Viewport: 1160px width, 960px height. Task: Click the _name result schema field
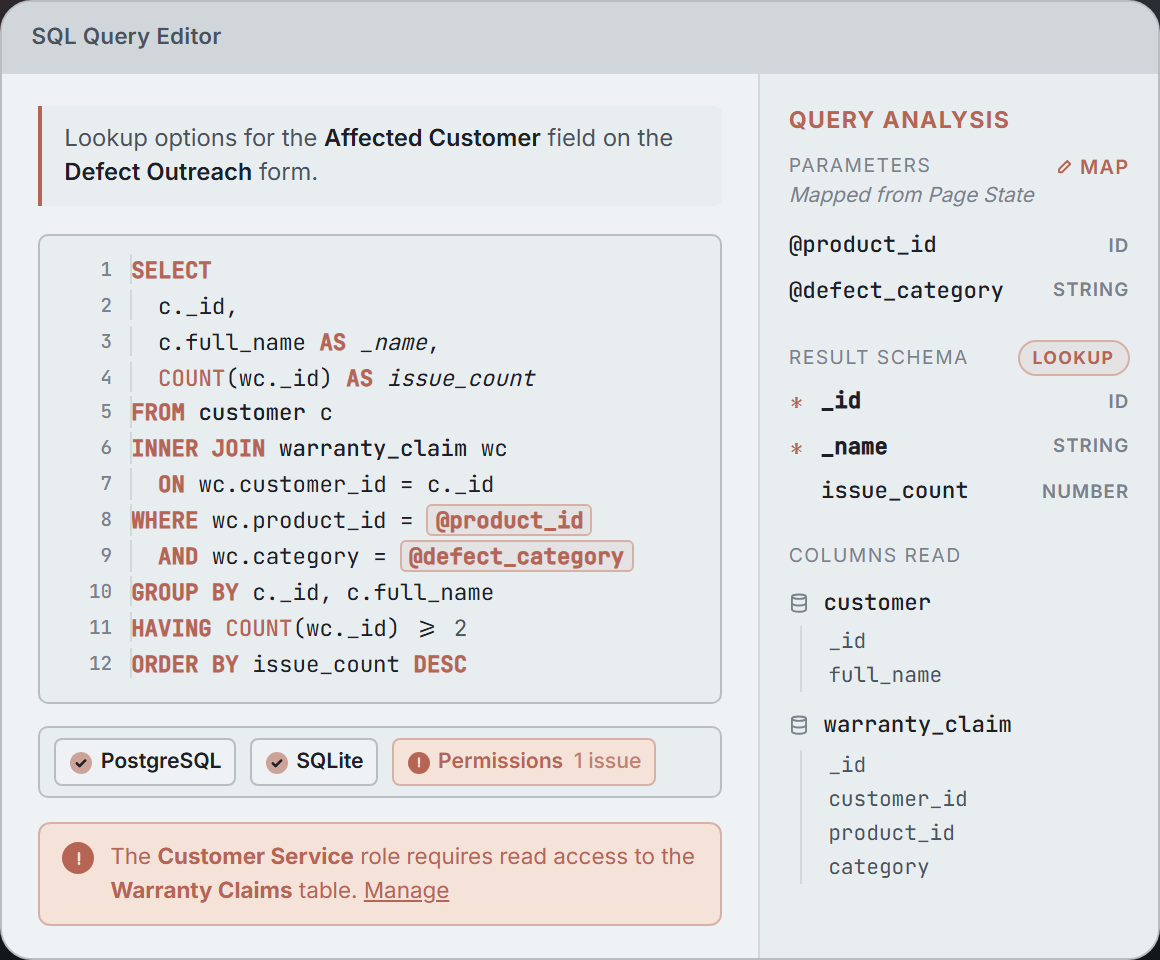coord(958,447)
